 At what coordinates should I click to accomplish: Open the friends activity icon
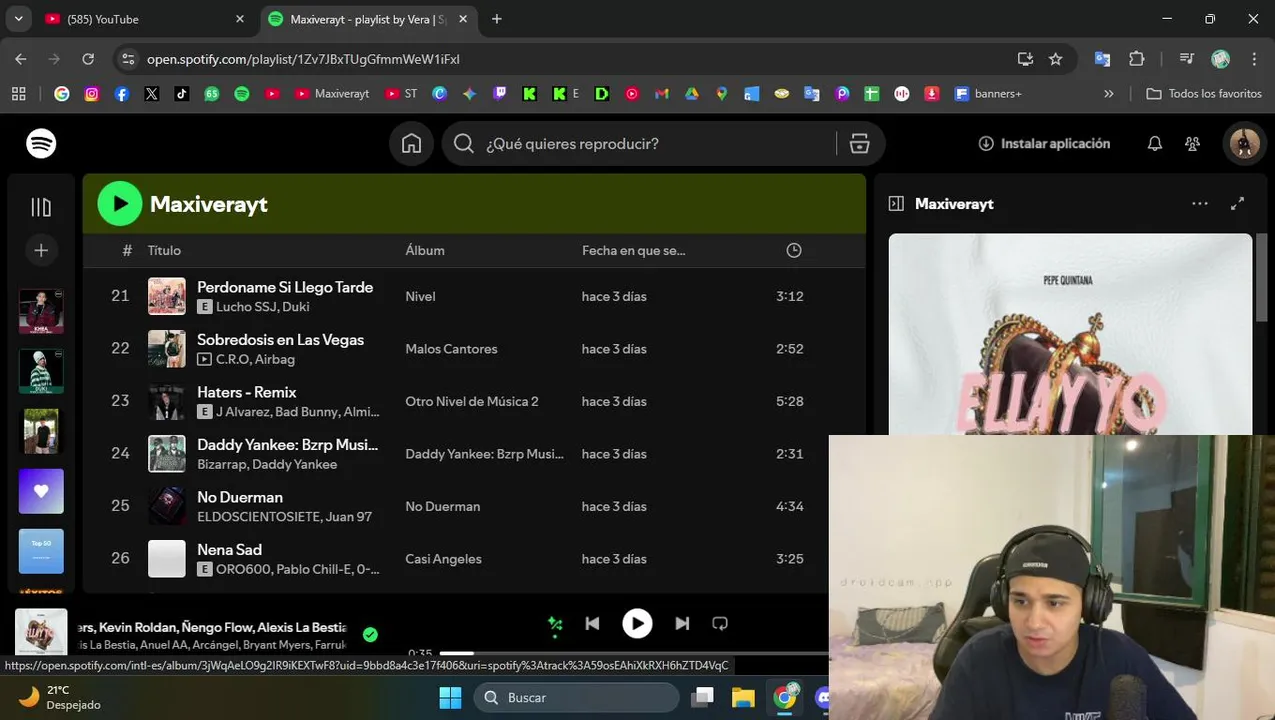1192,144
